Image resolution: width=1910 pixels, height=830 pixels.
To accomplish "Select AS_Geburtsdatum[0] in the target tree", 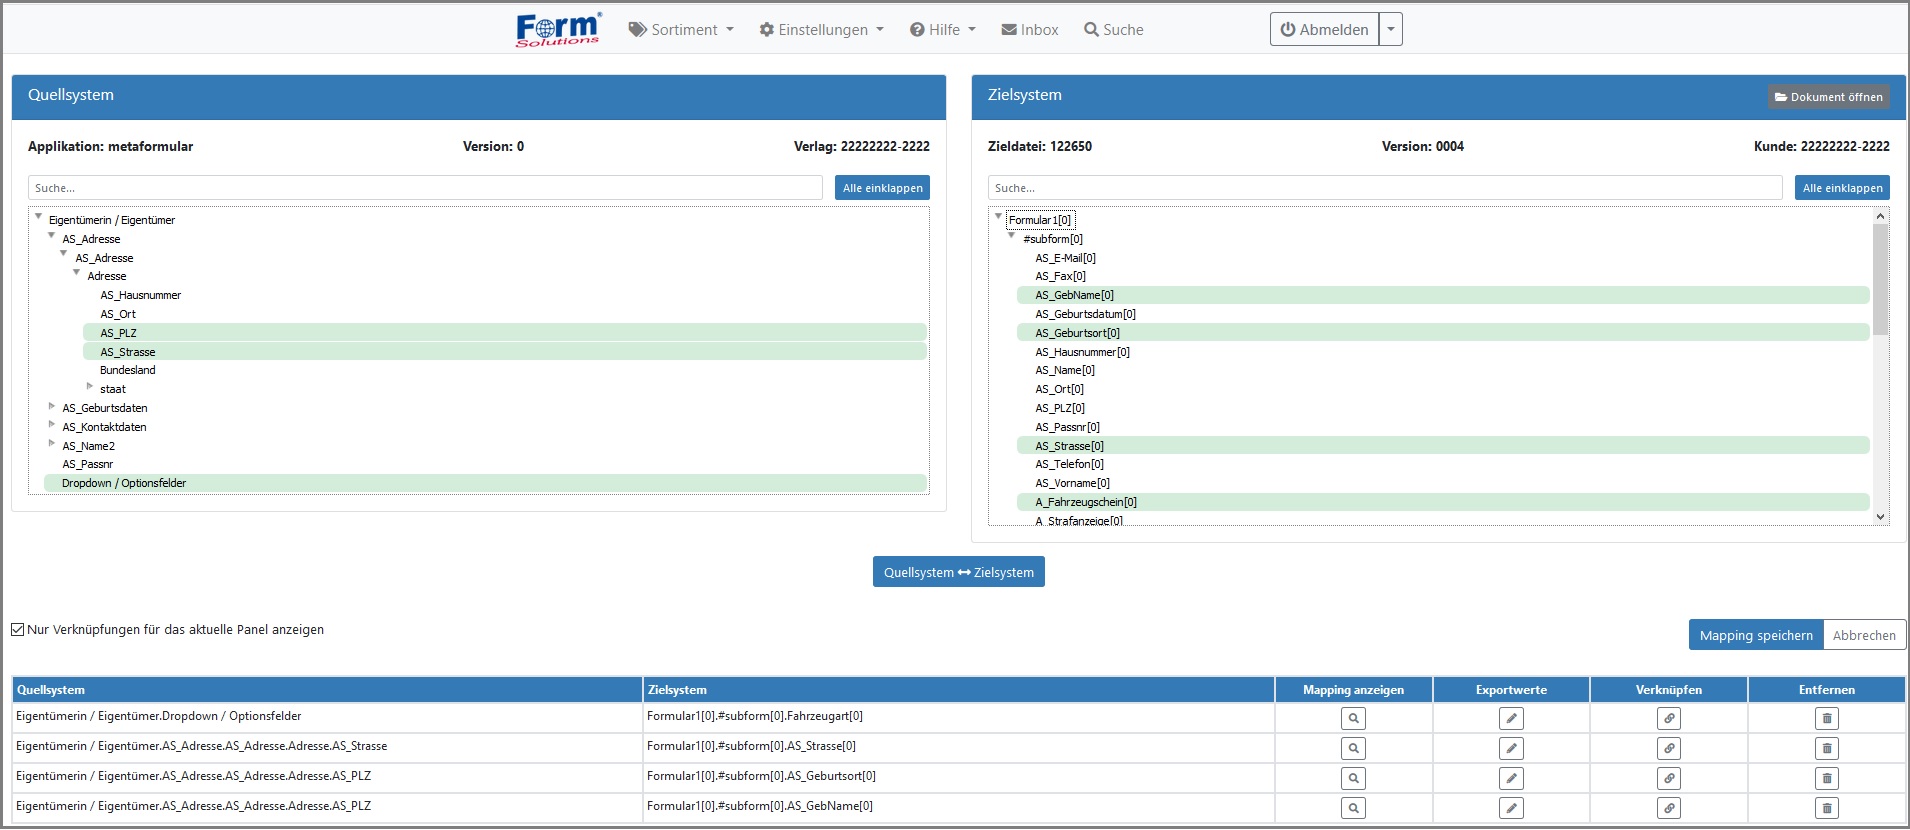I will coord(1085,314).
